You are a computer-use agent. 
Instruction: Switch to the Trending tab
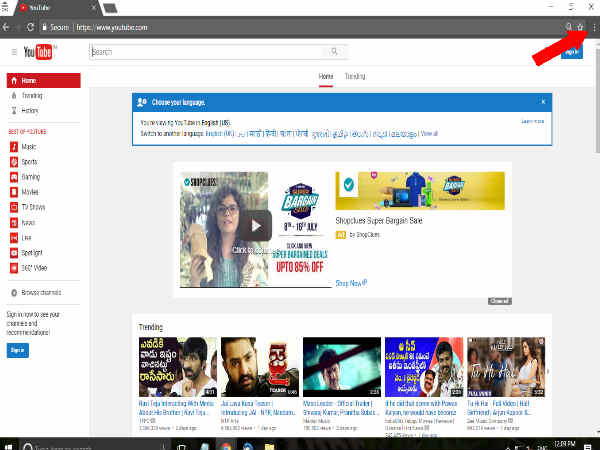[355, 77]
